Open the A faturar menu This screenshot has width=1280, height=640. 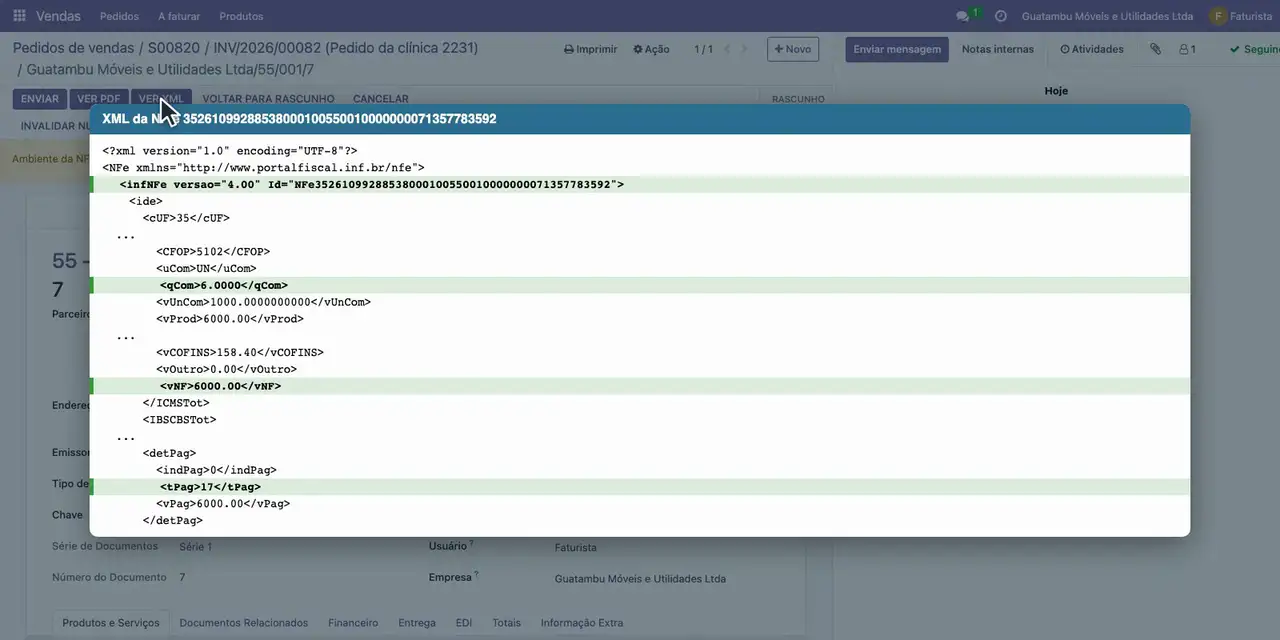tap(179, 16)
